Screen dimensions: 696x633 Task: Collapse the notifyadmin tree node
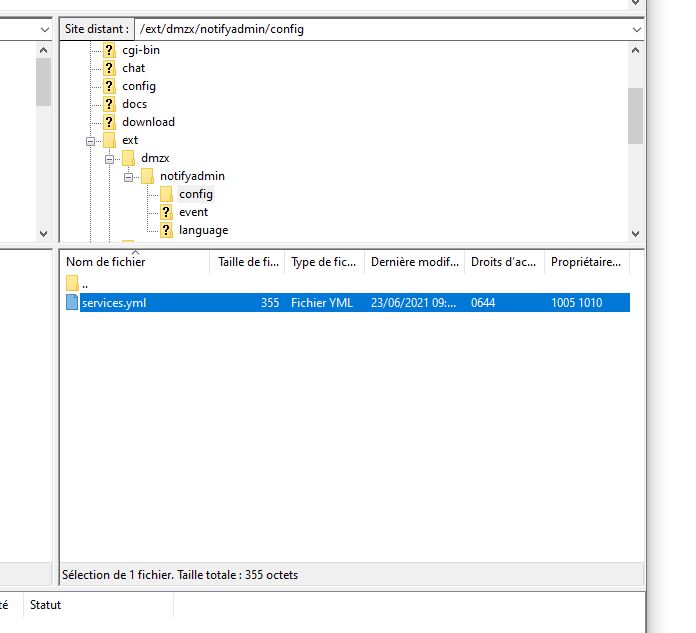tap(129, 178)
